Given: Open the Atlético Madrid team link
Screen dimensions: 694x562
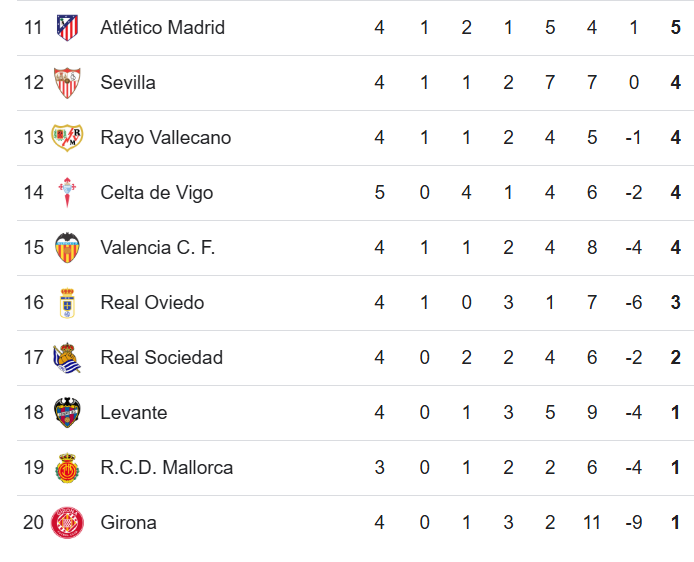Looking at the screenshot, I should 162,27.
